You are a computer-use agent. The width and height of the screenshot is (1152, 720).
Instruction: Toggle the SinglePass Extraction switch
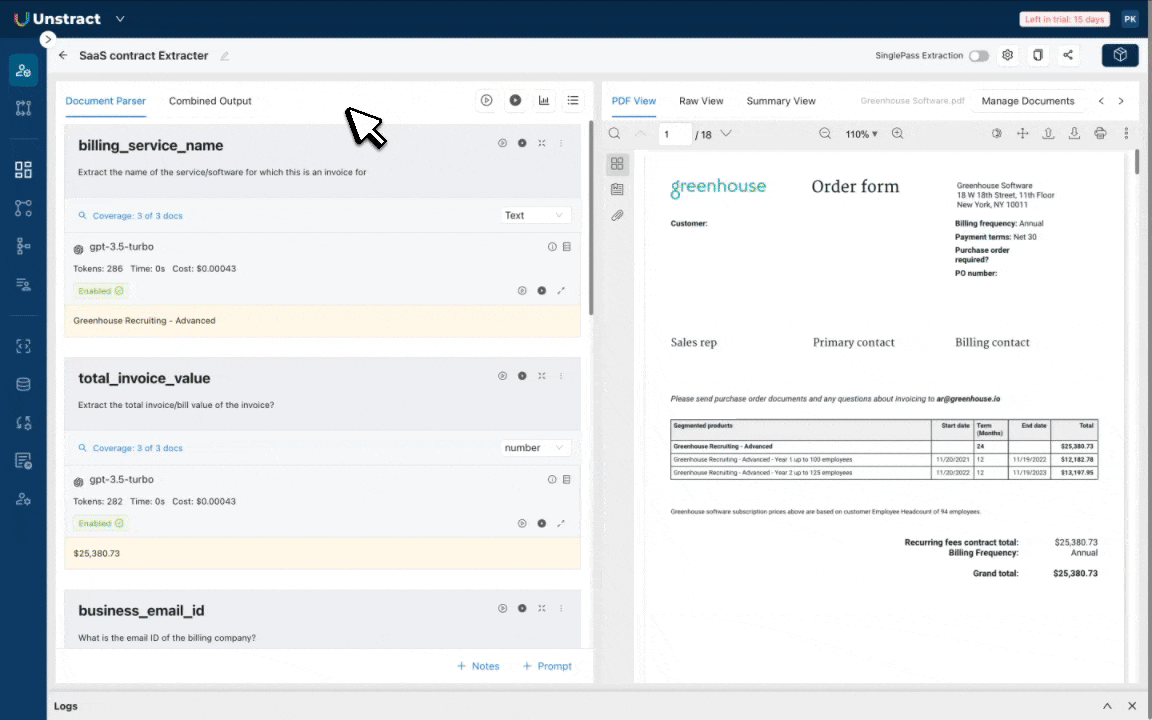[x=978, y=56]
